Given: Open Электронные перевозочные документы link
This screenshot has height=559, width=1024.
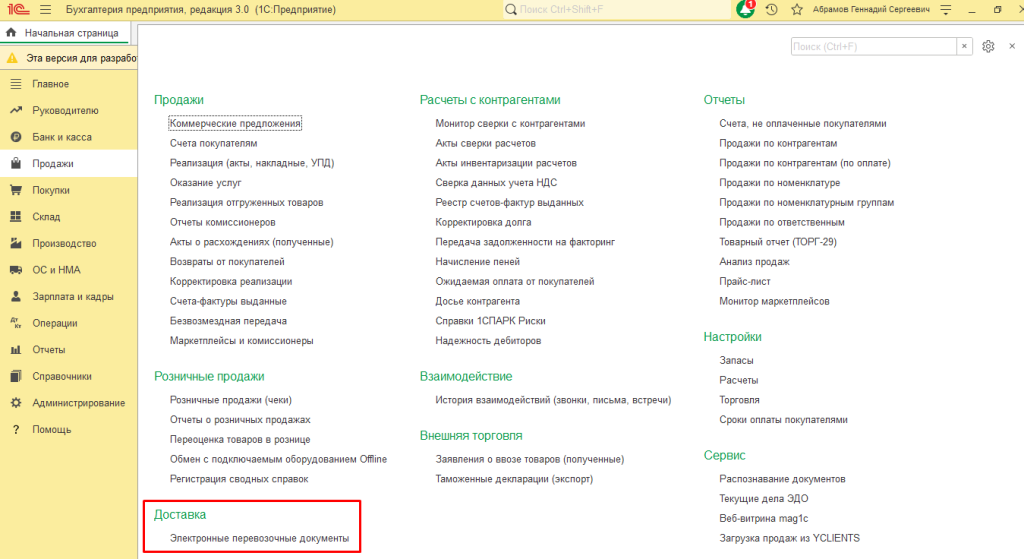Looking at the screenshot, I should point(259,538).
